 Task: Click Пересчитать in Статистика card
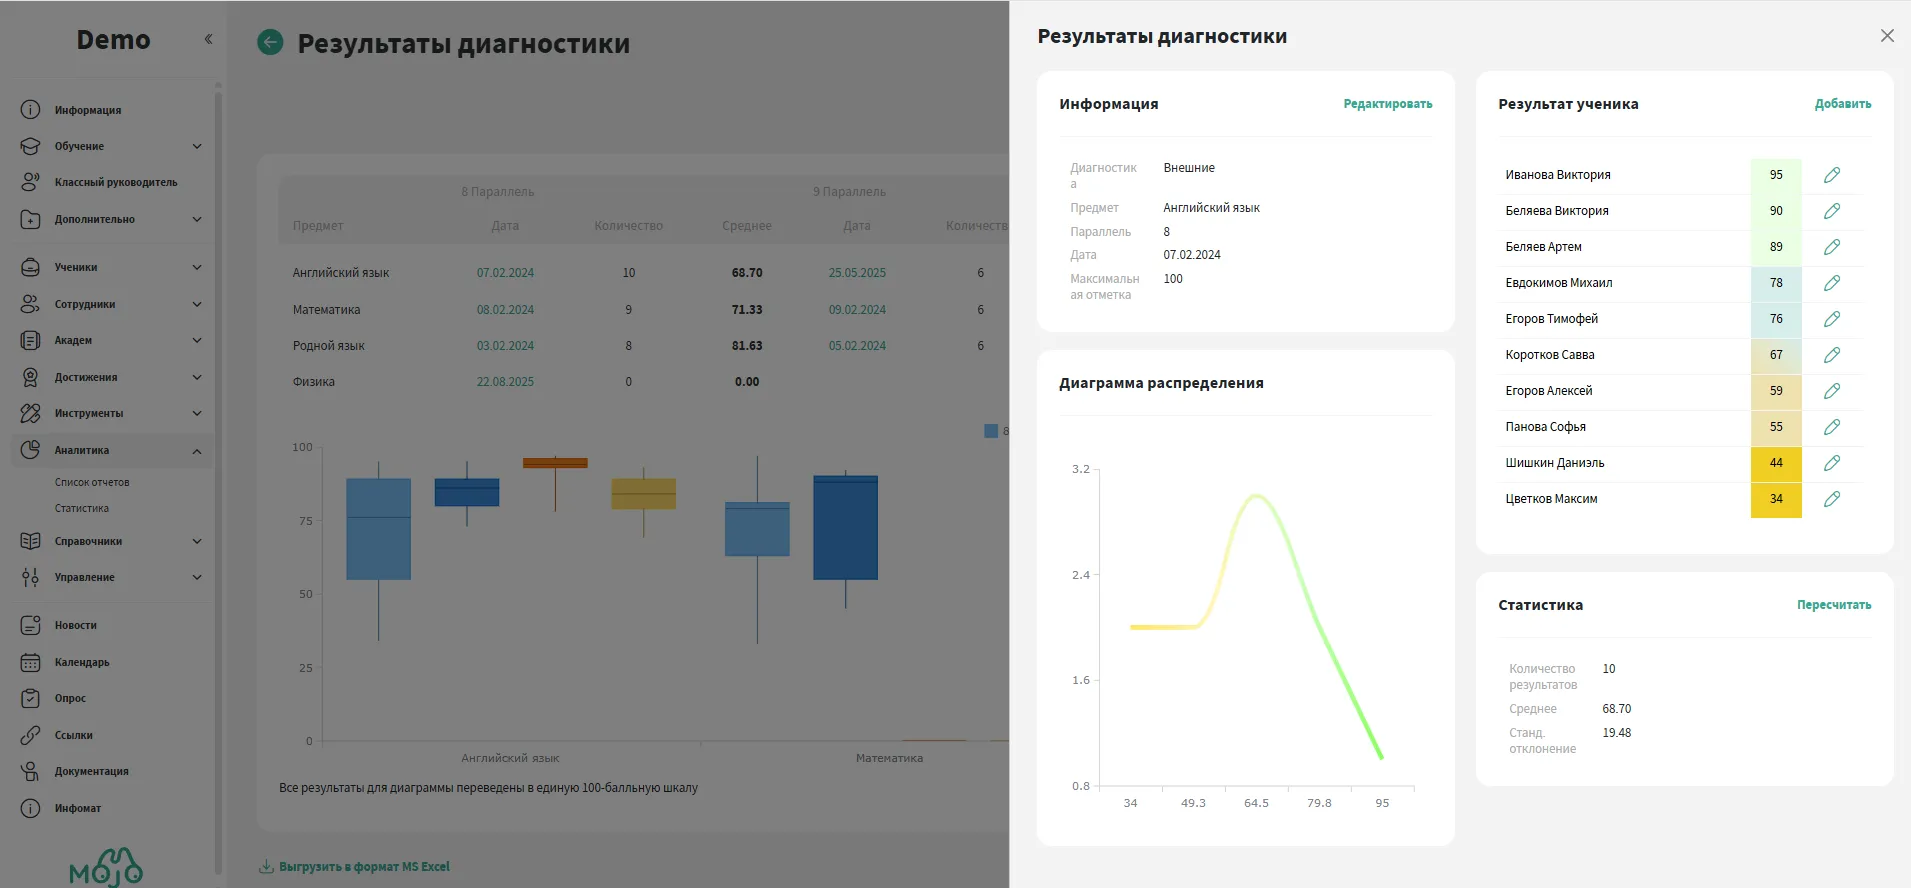click(1833, 605)
